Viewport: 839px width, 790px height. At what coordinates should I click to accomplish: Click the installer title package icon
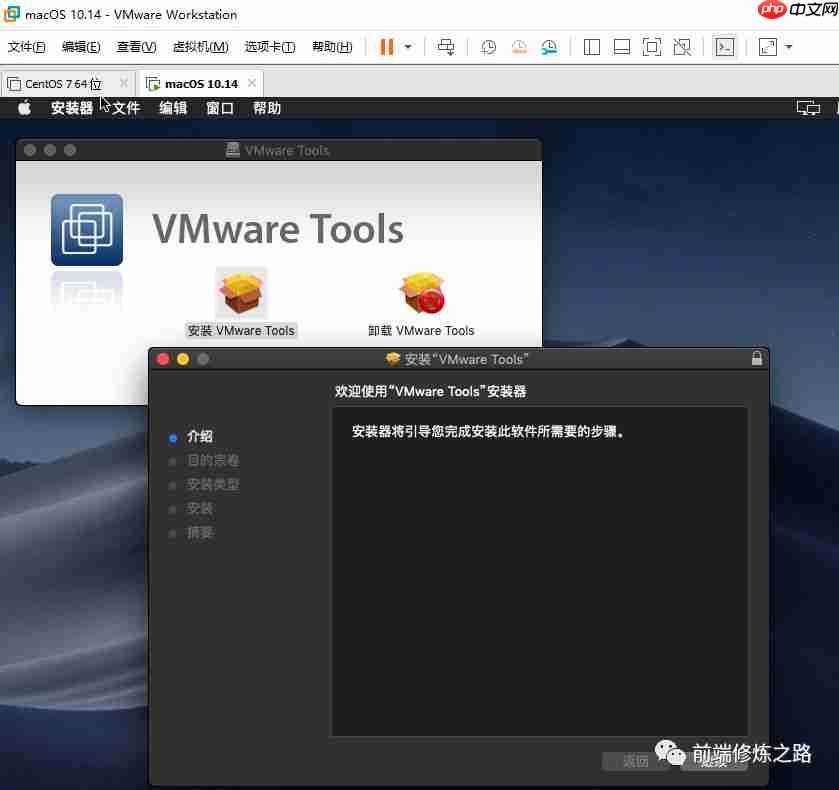pyautogui.click(x=393, y=359)
